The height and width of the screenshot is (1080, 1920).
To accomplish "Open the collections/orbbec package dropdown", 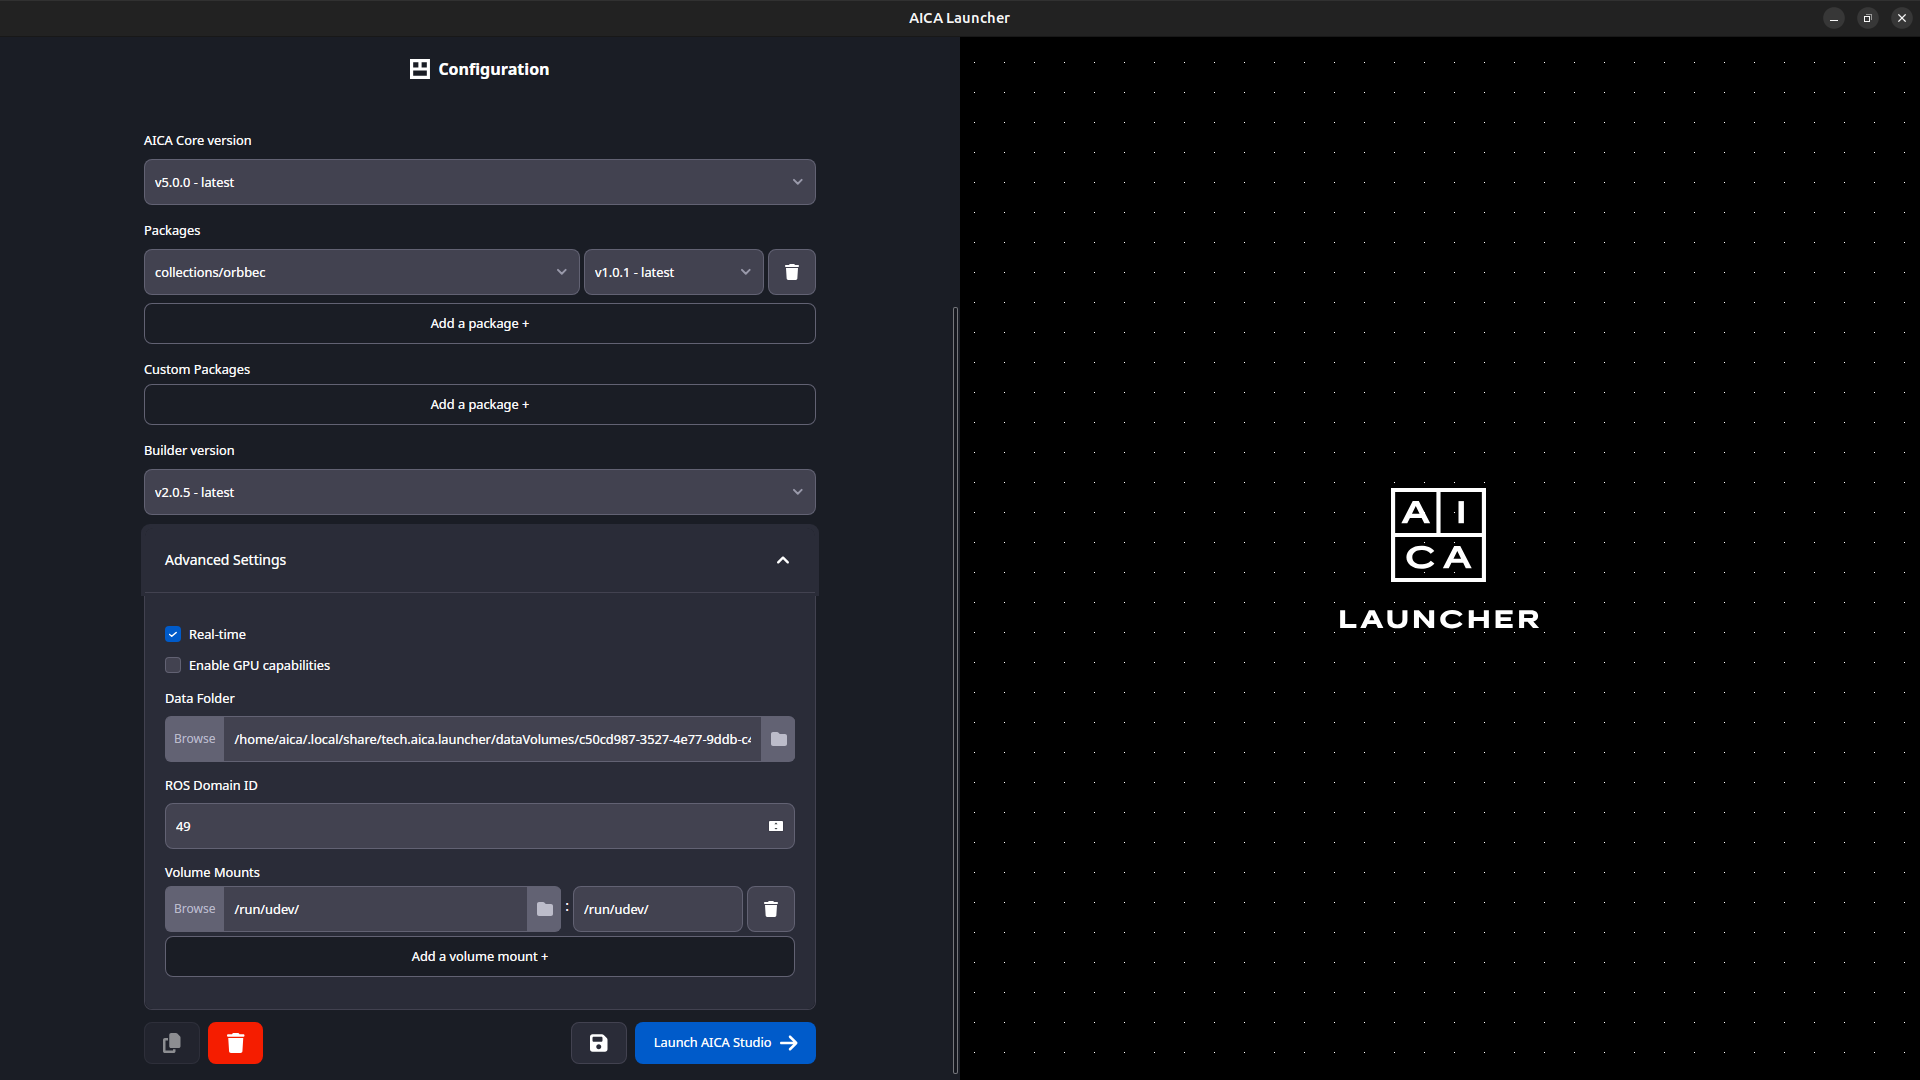I will click(x=361, y=272).
